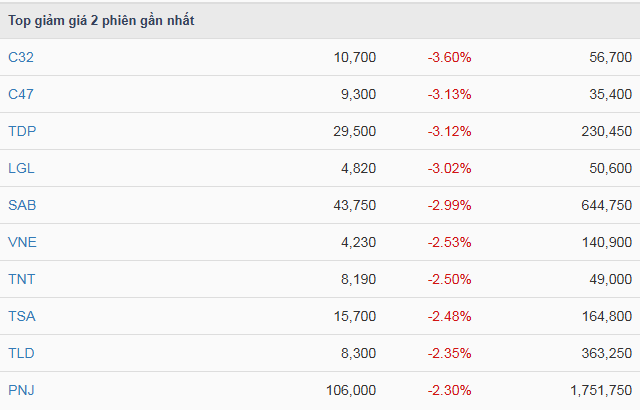This screenshot has height=410, width=640.
Task: Select the LGL stock link
Action: point(21,168)
